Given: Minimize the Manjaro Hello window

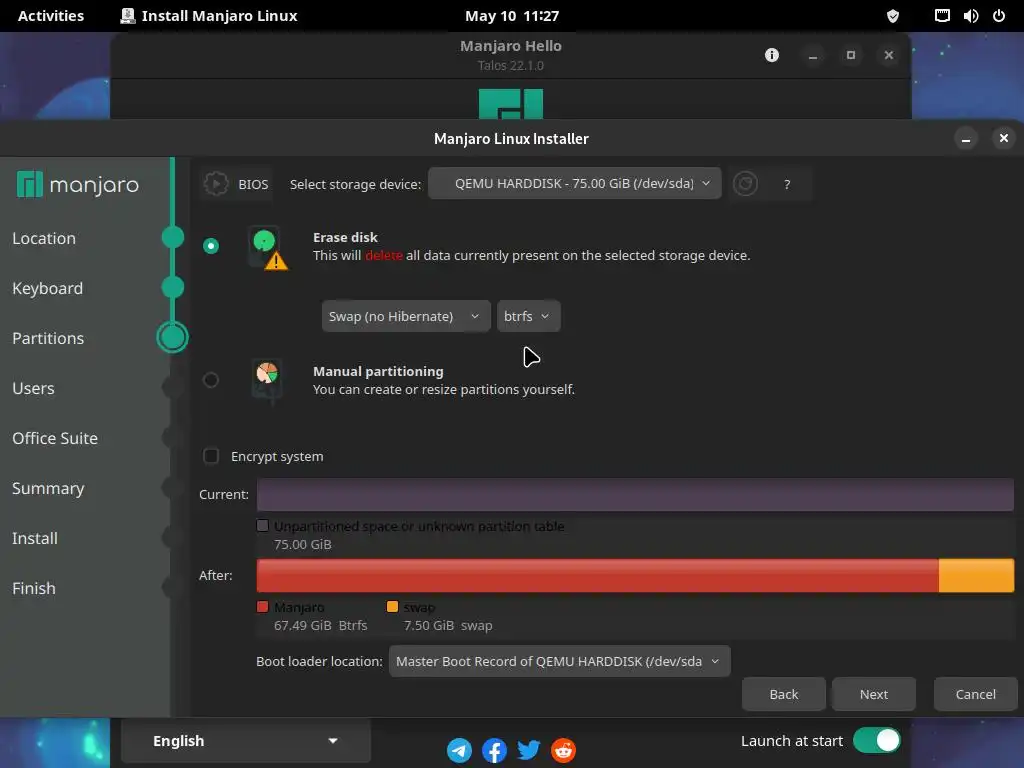Looking at the screenshot, I should click(813, 56).
